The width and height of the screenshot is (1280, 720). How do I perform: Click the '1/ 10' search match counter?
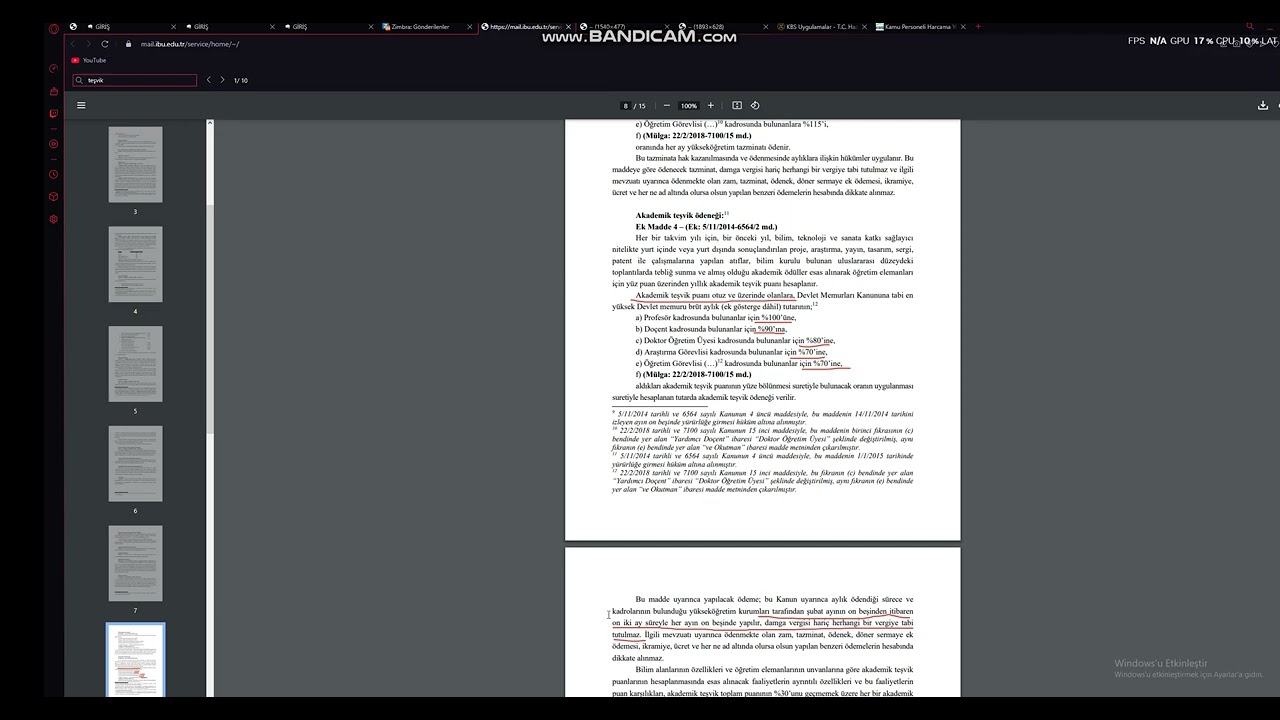241,80
